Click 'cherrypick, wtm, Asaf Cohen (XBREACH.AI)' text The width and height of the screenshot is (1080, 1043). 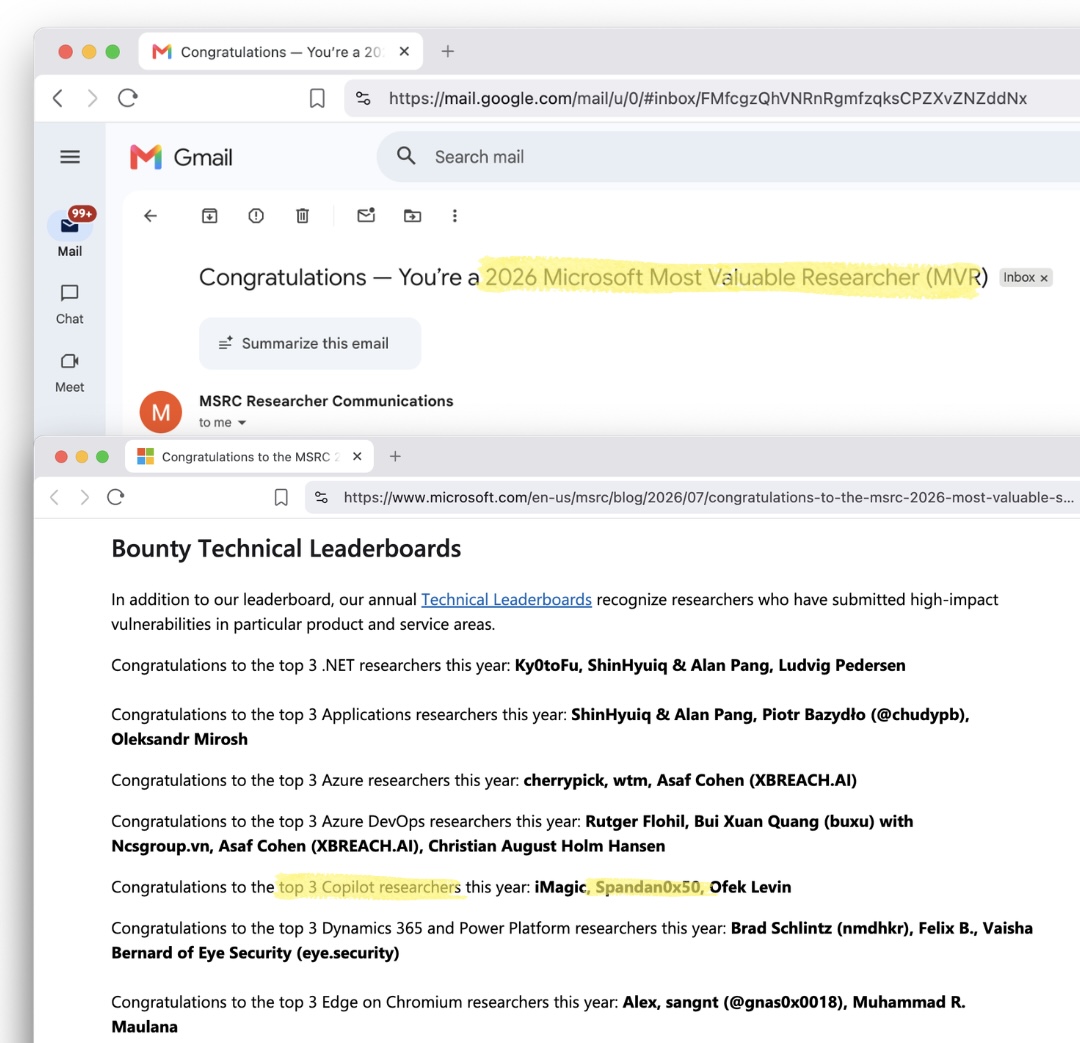690,781
